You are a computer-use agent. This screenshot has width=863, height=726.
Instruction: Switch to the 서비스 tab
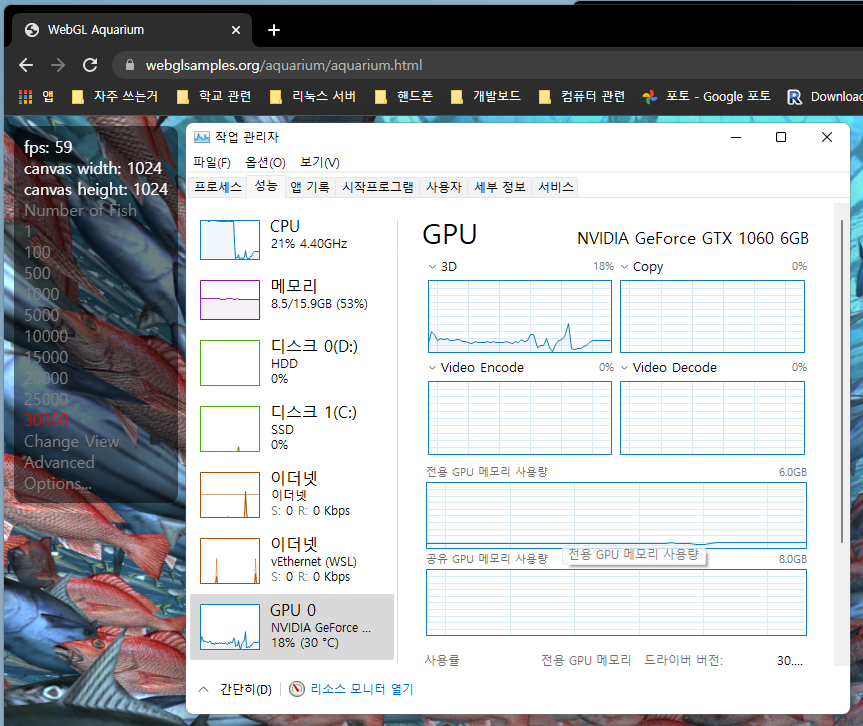point(555,187)
